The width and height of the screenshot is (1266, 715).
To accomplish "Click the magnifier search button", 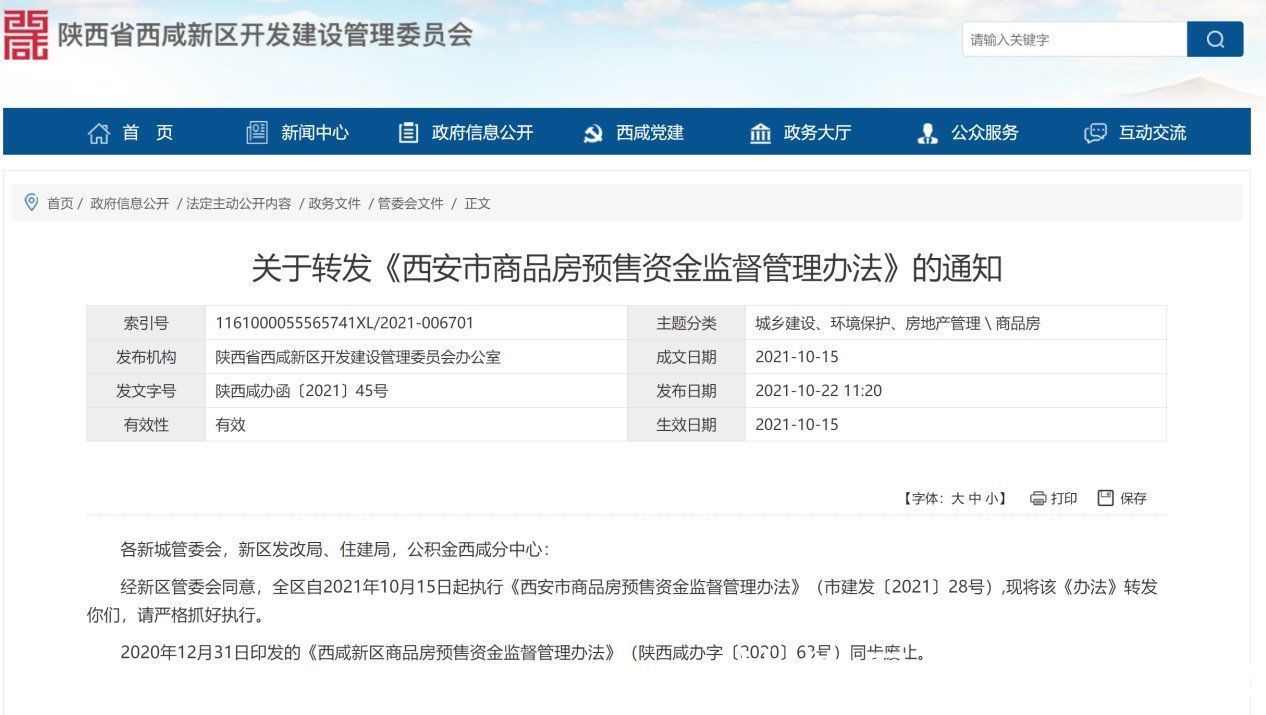I will coord(1215,39).
